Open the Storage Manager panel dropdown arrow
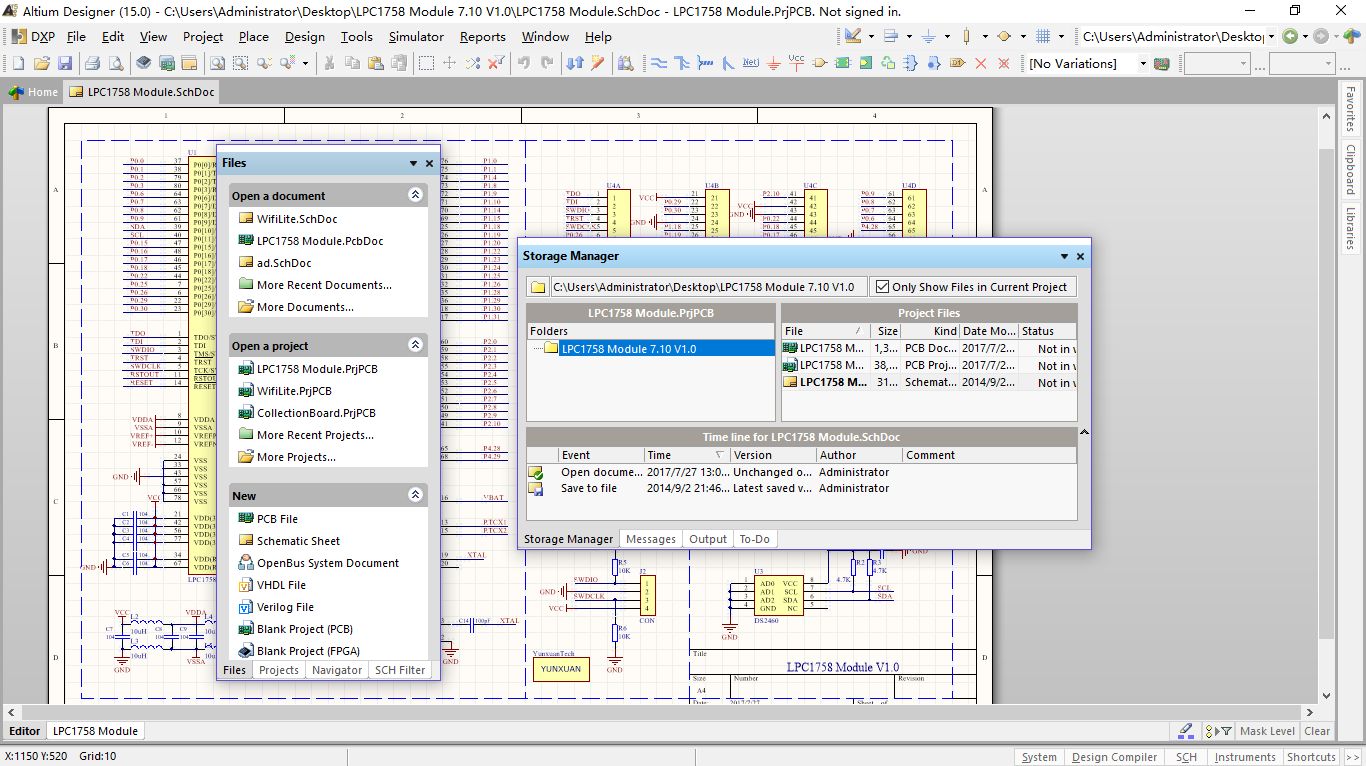 click(x=1064, y=256)
